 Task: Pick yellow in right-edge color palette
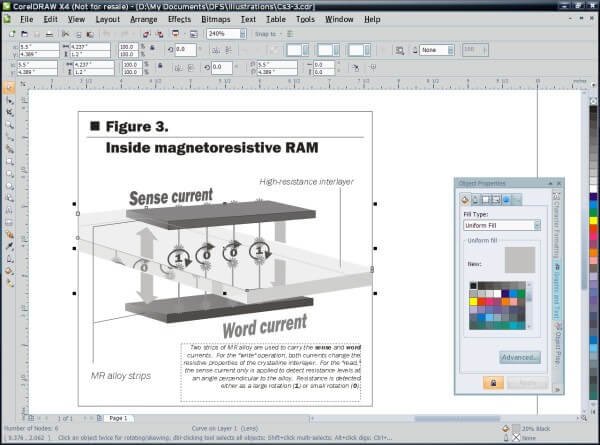pos(593,220)
